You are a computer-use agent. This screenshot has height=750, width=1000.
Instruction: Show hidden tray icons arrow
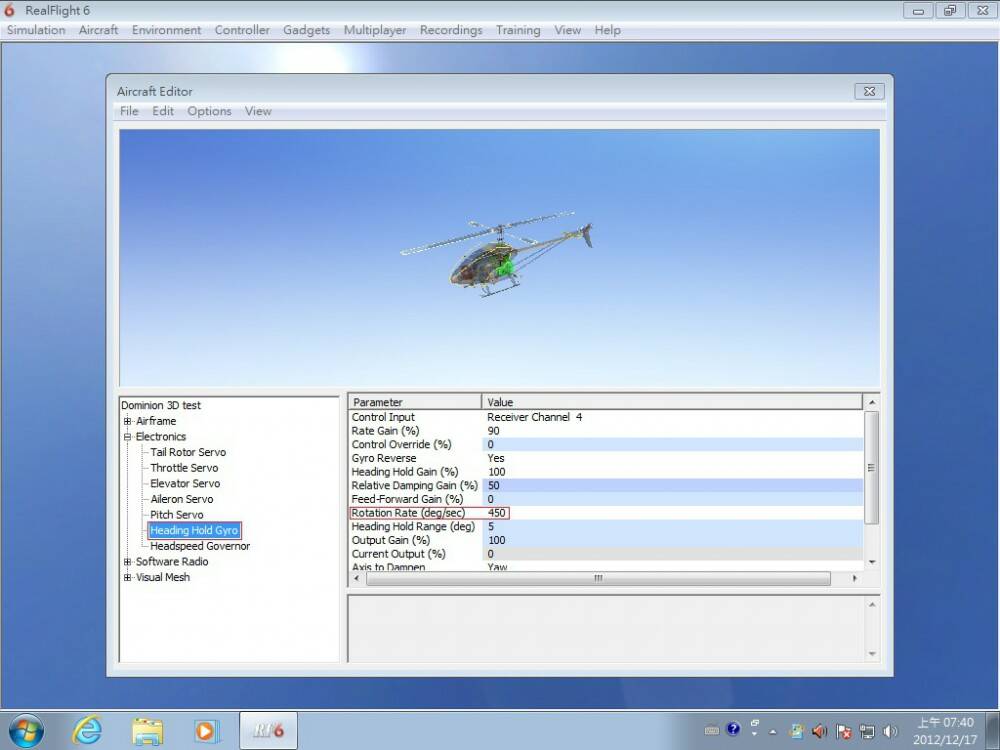pos(772,732)
